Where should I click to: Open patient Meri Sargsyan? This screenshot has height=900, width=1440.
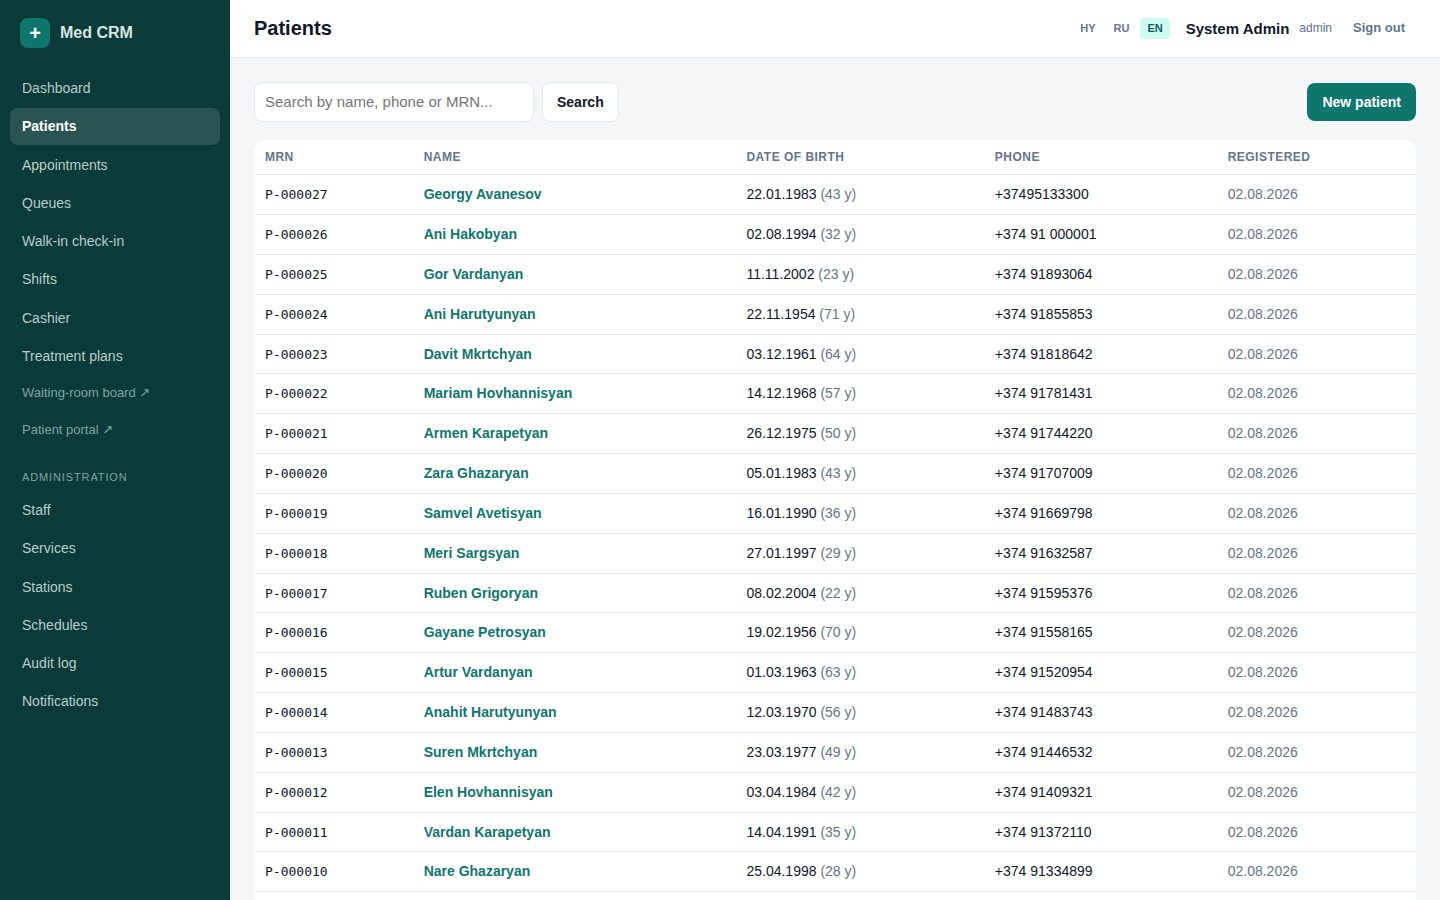click(471, 553)
